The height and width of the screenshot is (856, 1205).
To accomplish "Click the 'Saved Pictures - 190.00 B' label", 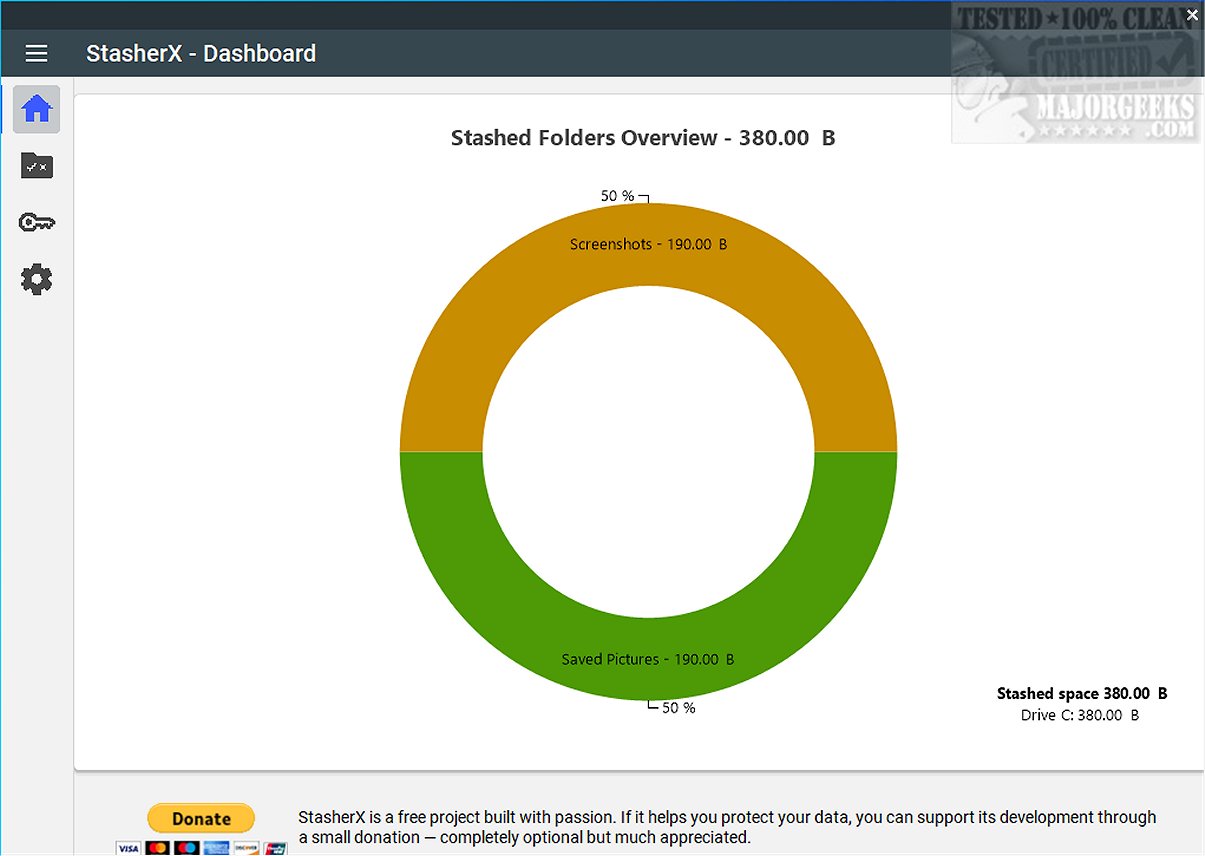I will coord(648,659).
